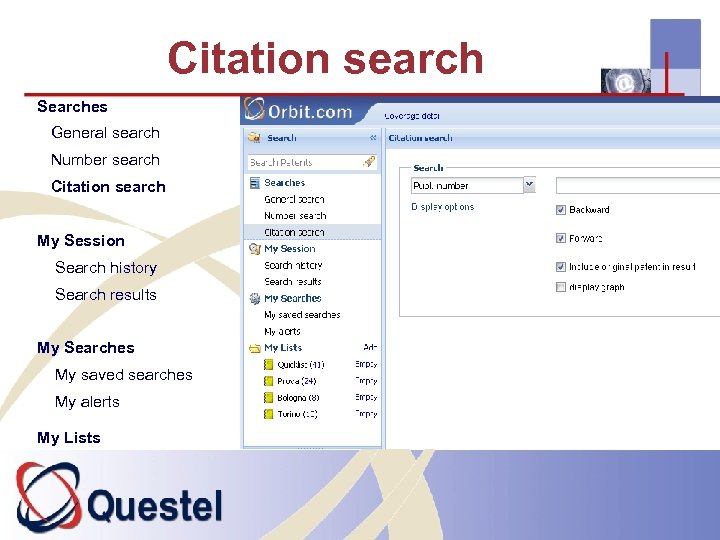This screenshot has height=540, width=720.
Task: Click Empty link for Quicklist
Action: [x=366, y=364]
